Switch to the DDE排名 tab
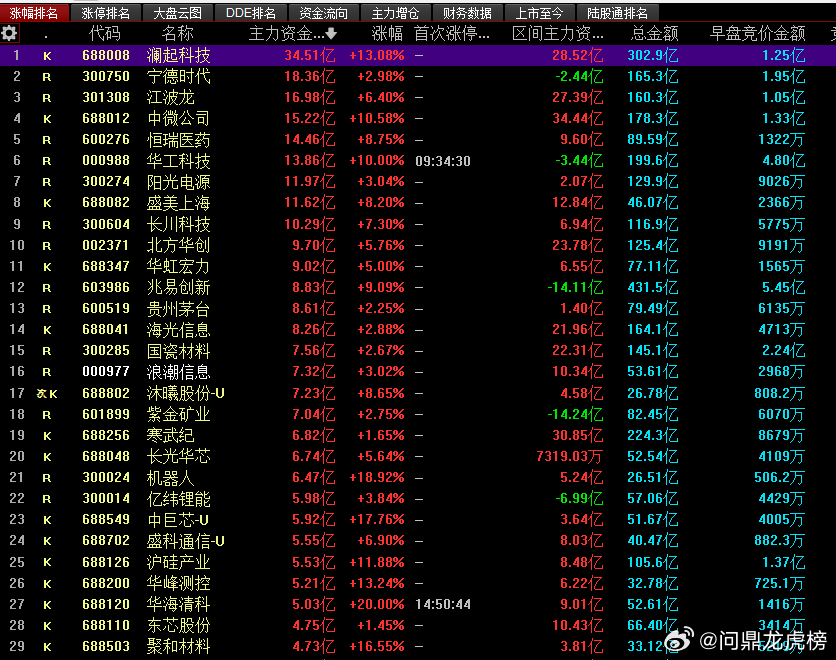The image size is (836, 660). (251, 13)
